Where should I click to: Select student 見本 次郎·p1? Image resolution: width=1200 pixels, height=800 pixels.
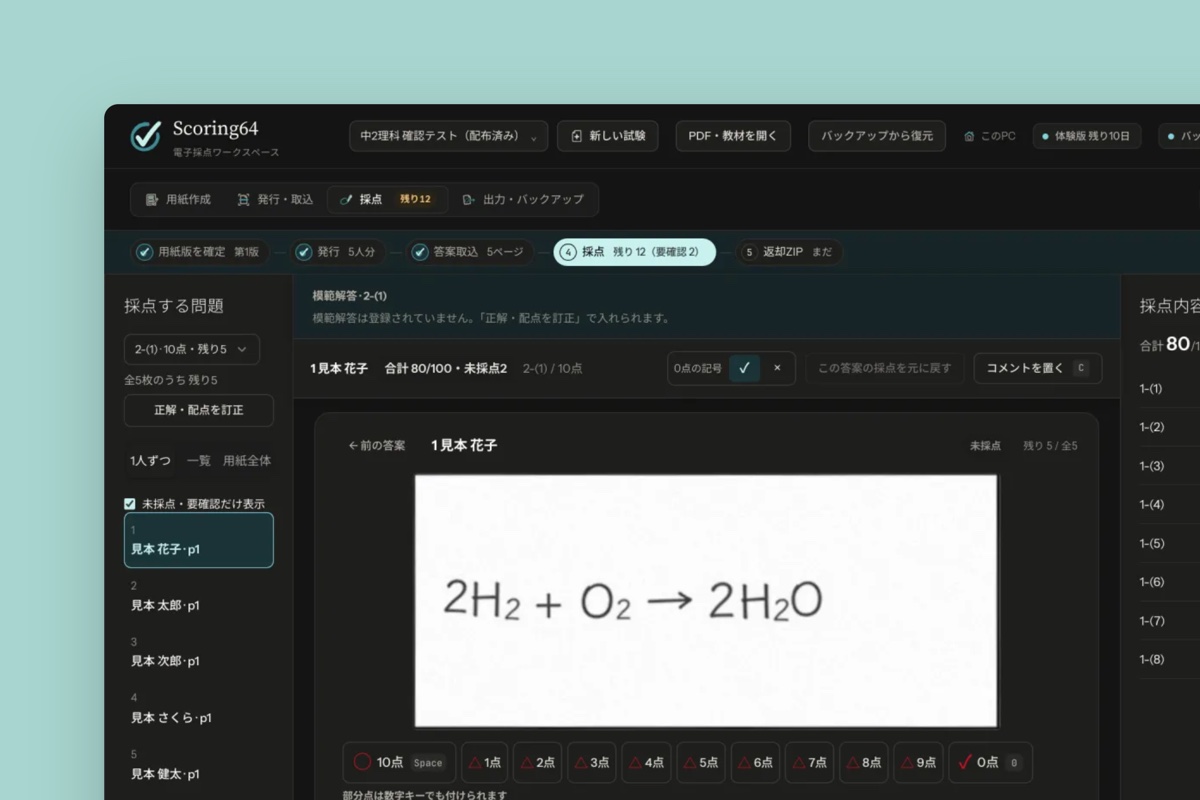tap(199, 652)
